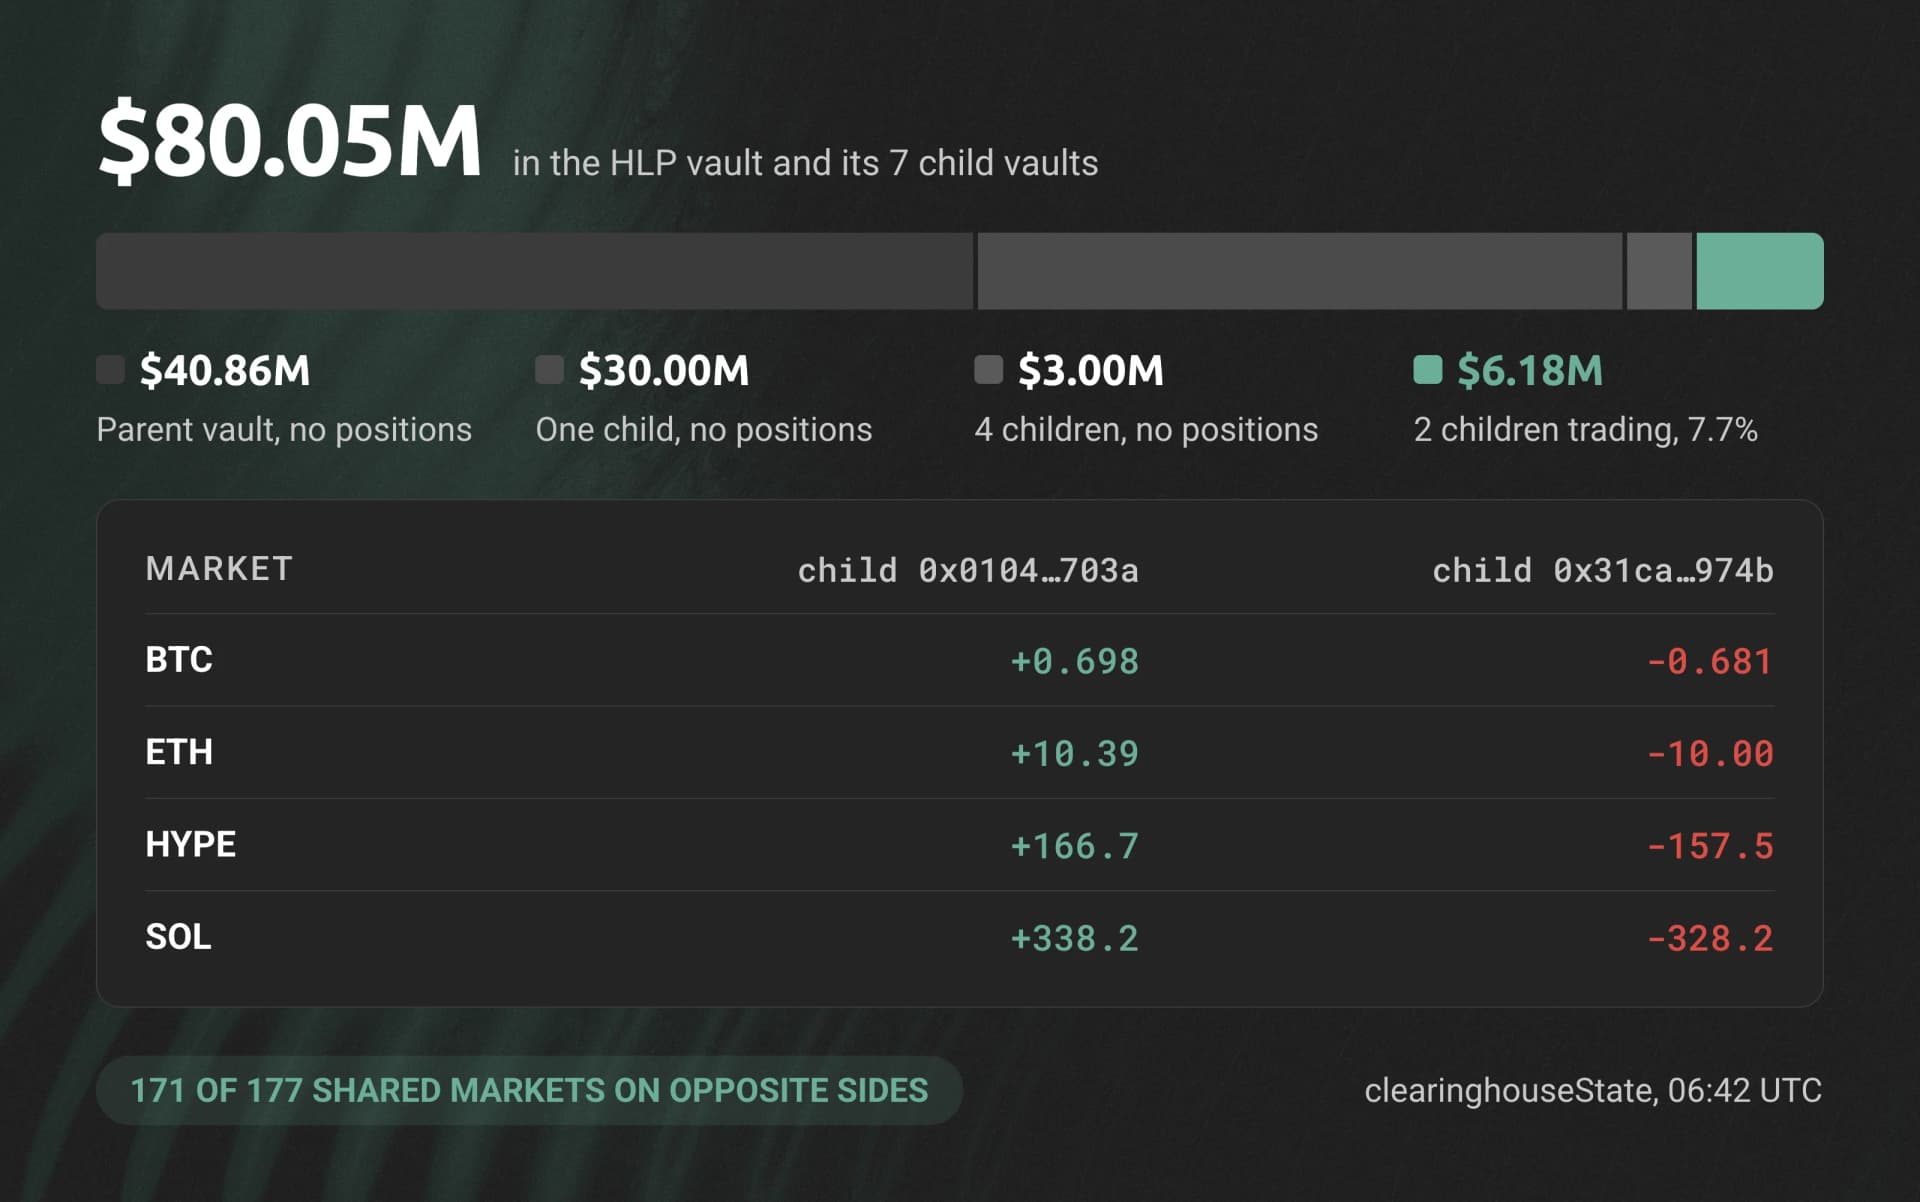Click '4 children, no positions' label
Screen dimensions: 1920x1202
coord(1146,430)
